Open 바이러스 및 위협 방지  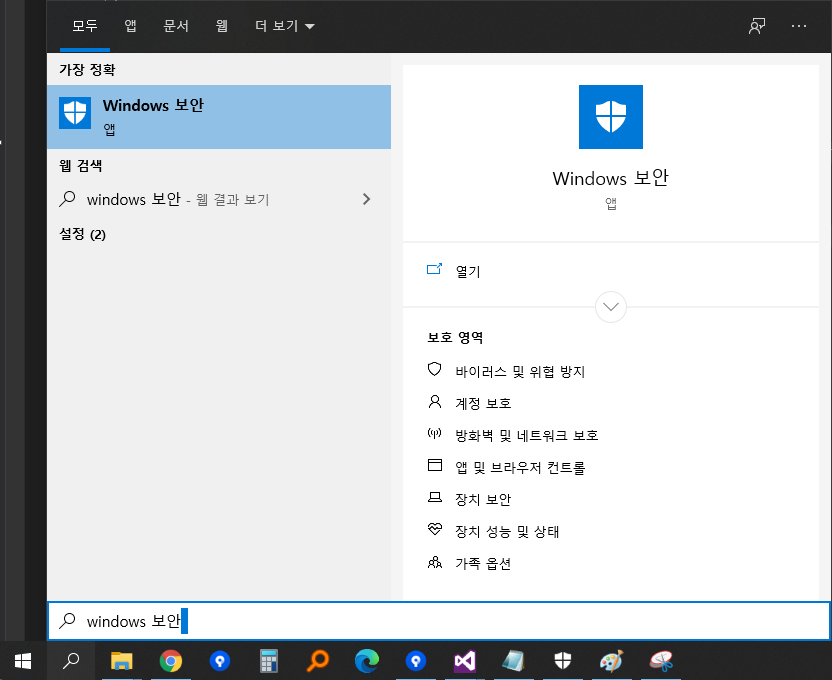[x=520, y=371]
